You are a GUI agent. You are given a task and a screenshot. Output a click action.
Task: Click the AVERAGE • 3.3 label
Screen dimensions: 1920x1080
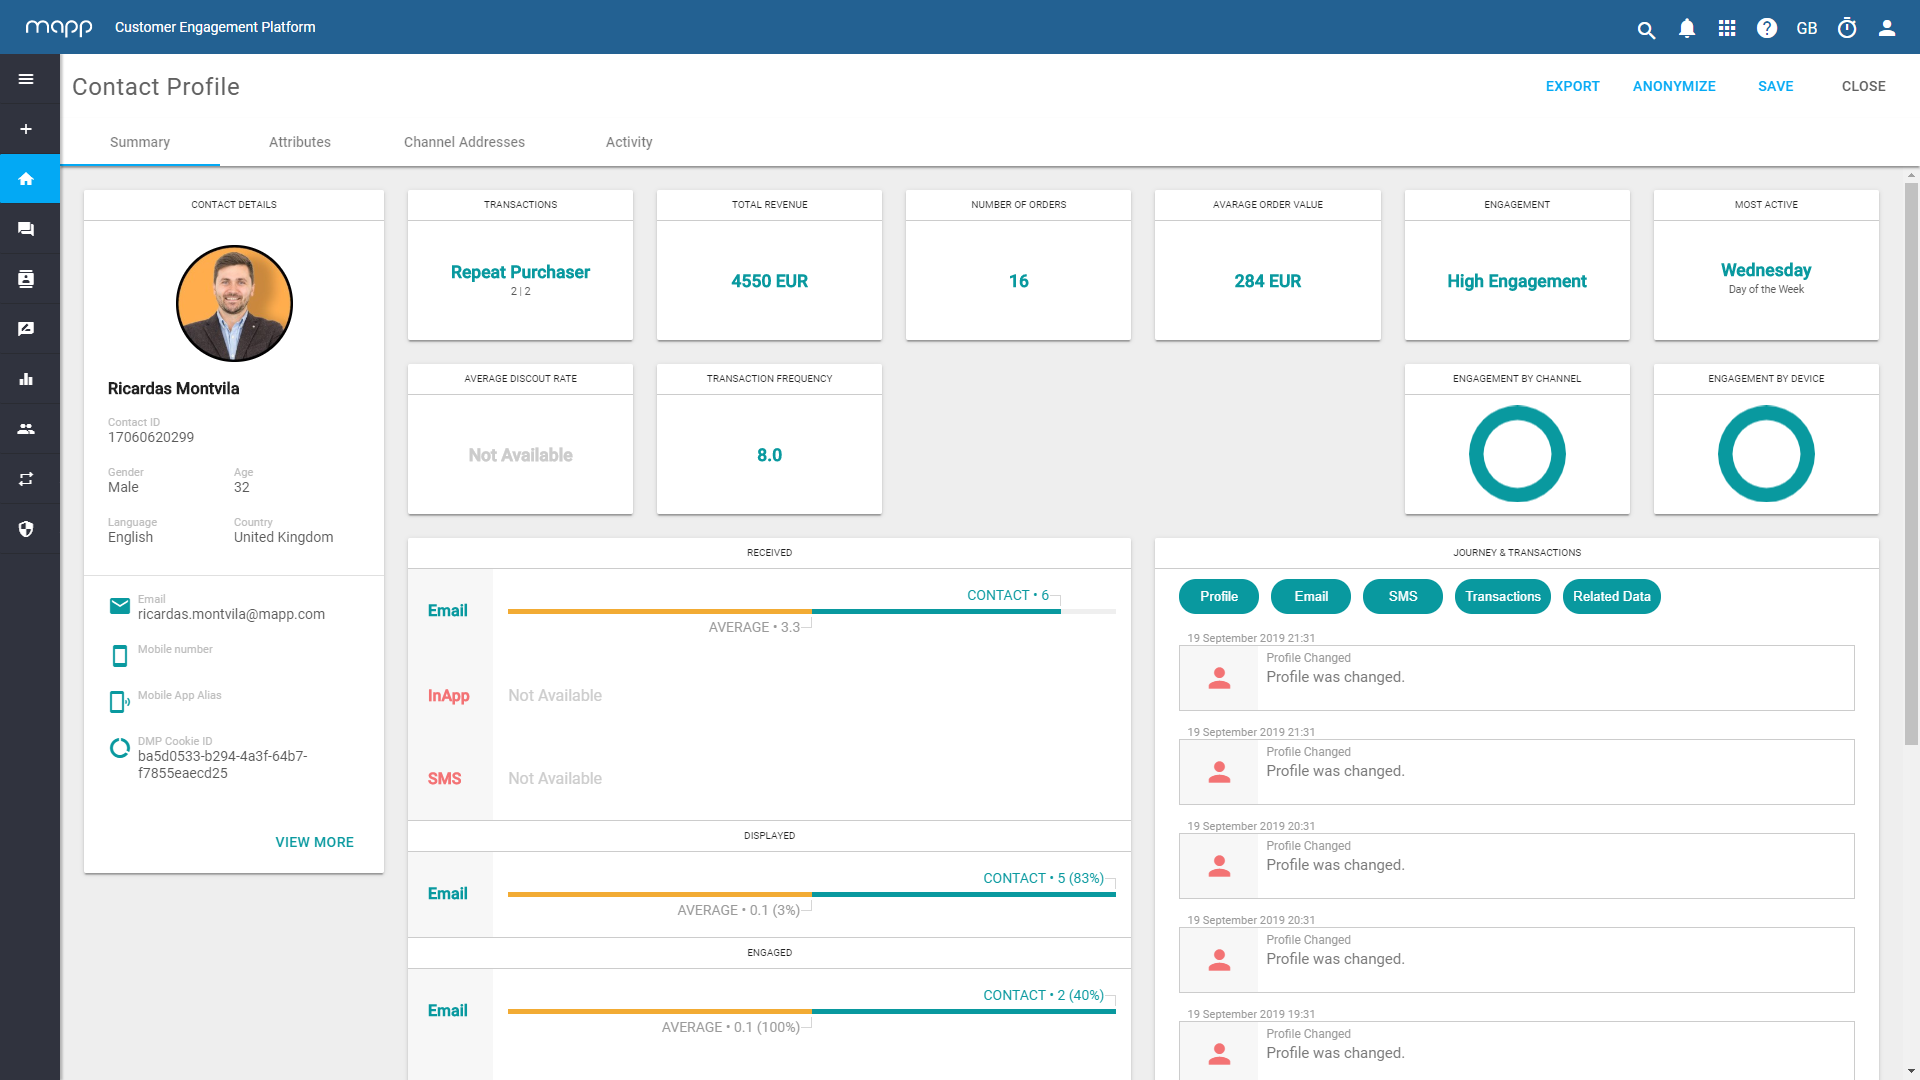[x=754, y=627]
